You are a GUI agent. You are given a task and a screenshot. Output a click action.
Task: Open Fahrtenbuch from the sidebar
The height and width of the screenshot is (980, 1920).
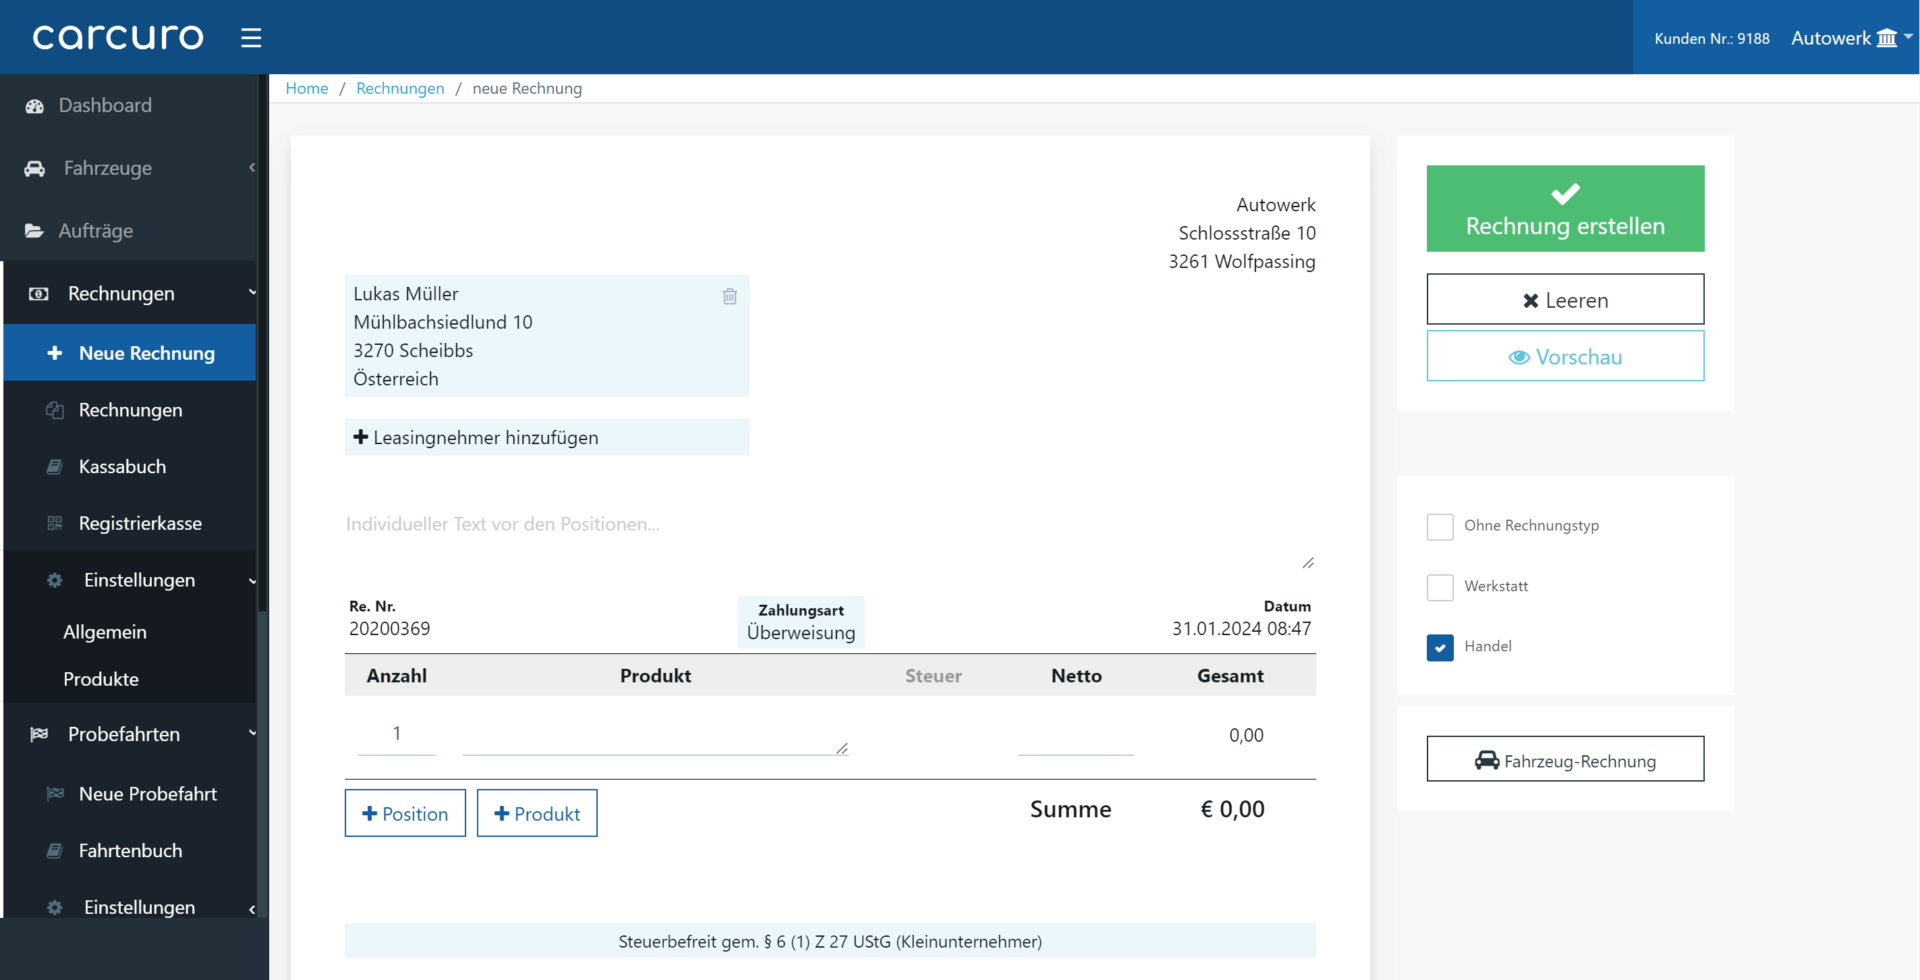130,851
